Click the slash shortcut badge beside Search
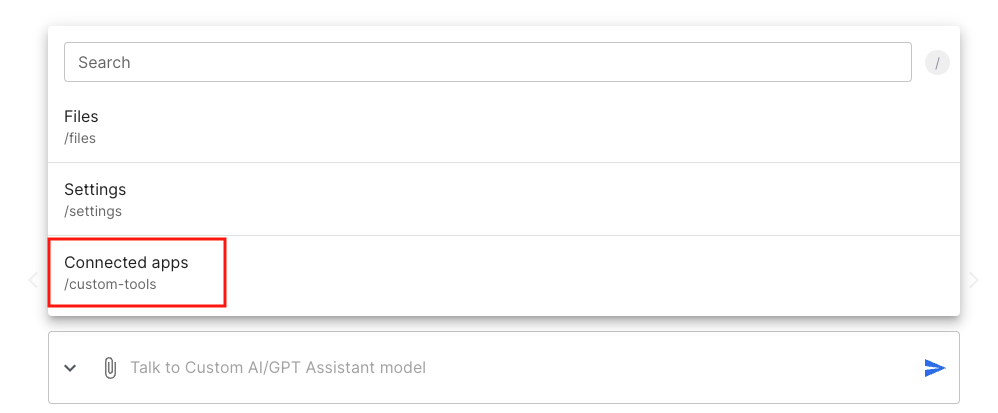 (937, 63)
